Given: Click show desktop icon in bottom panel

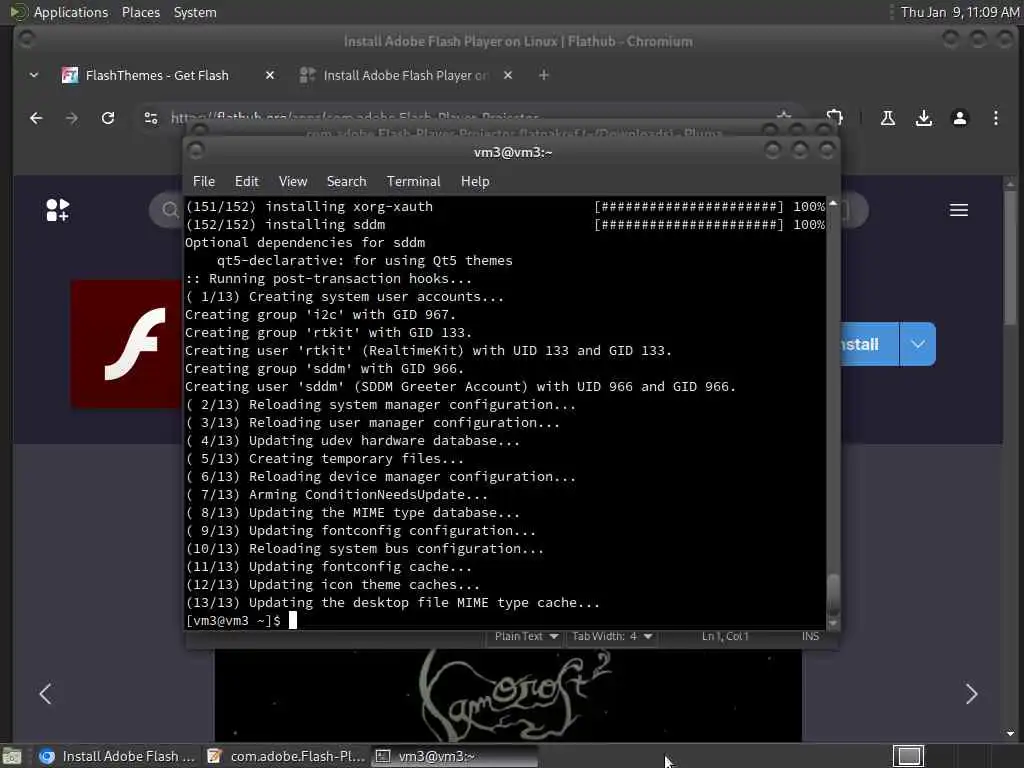Looking at the screenshot, I should tap(12, 756).
